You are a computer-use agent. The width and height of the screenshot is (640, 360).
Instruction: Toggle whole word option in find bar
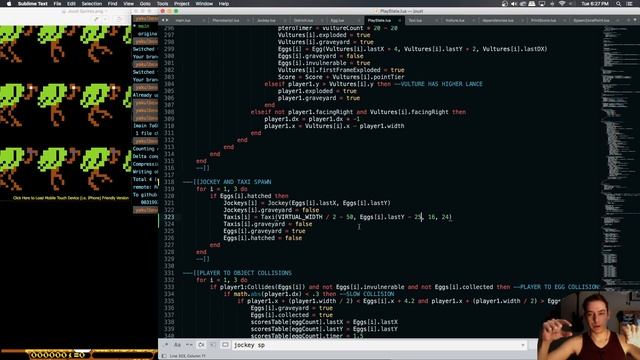pyautogui.click(x=189, y=345)
